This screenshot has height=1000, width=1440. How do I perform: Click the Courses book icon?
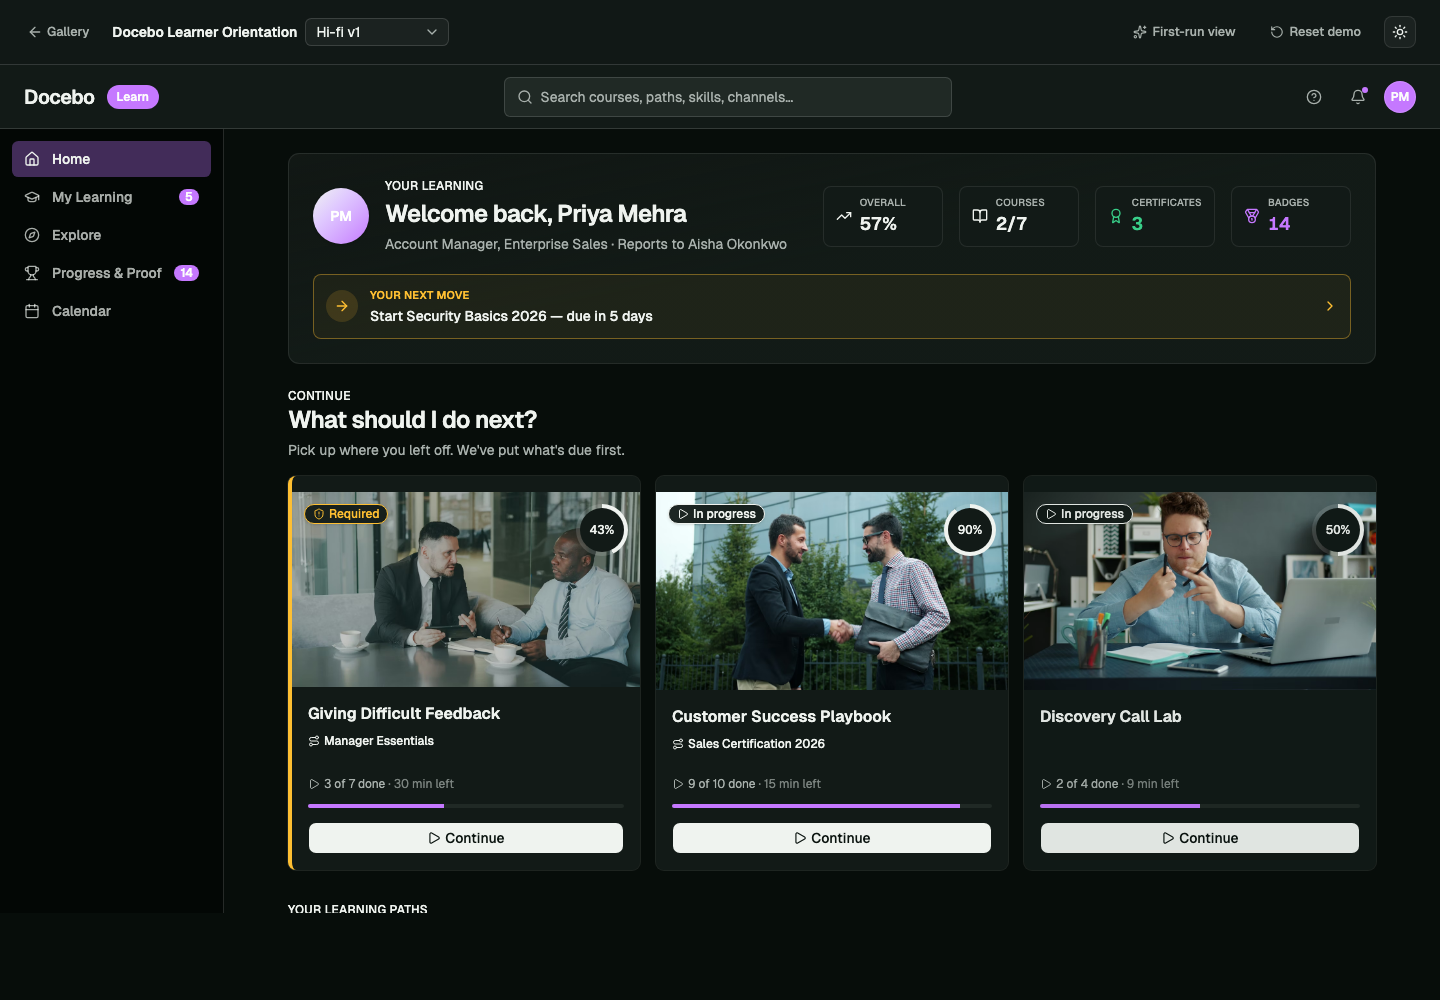[x=980, y=216]
